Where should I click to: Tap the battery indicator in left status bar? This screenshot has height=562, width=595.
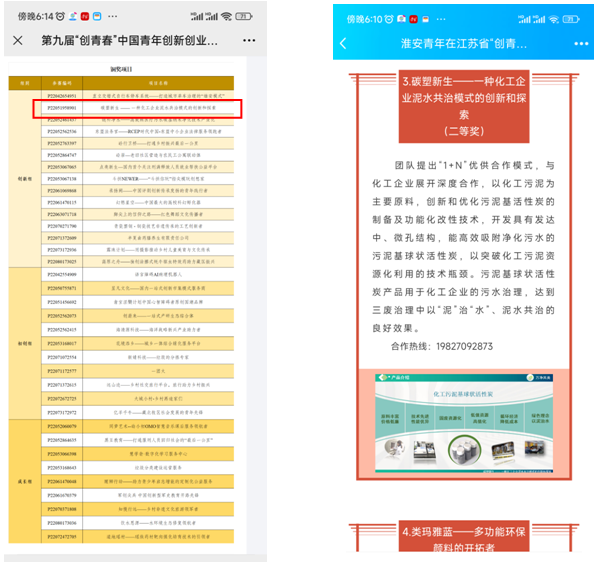pos(243,16)
